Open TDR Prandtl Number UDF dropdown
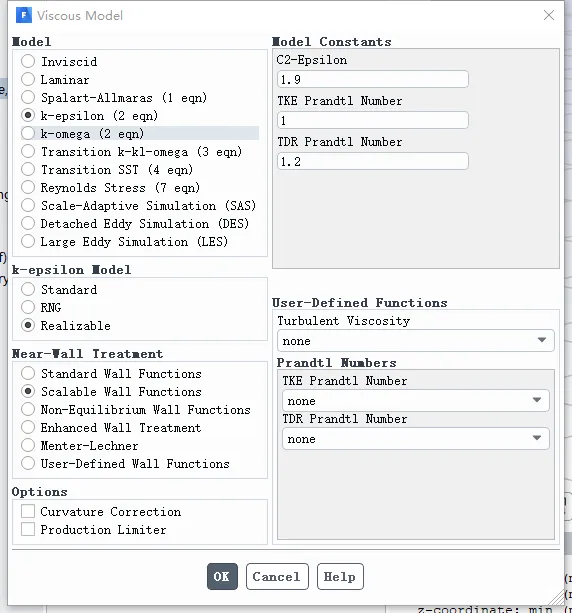572x613 pixels. (416, 438)
